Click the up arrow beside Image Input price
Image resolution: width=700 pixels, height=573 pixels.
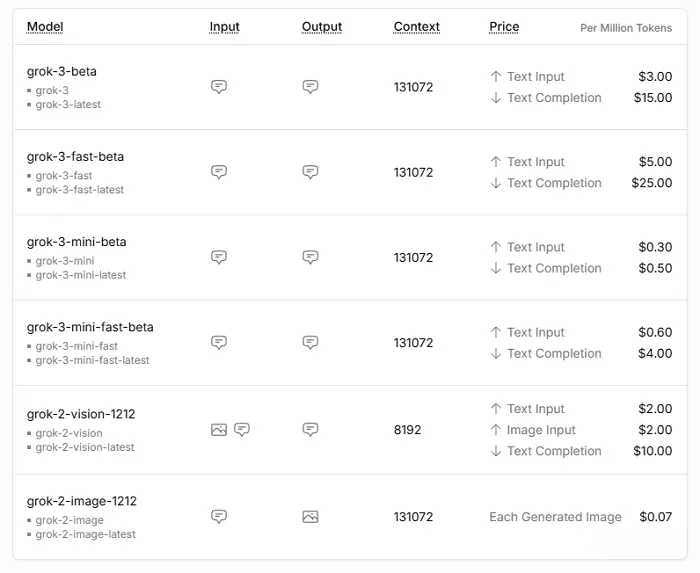496,430
